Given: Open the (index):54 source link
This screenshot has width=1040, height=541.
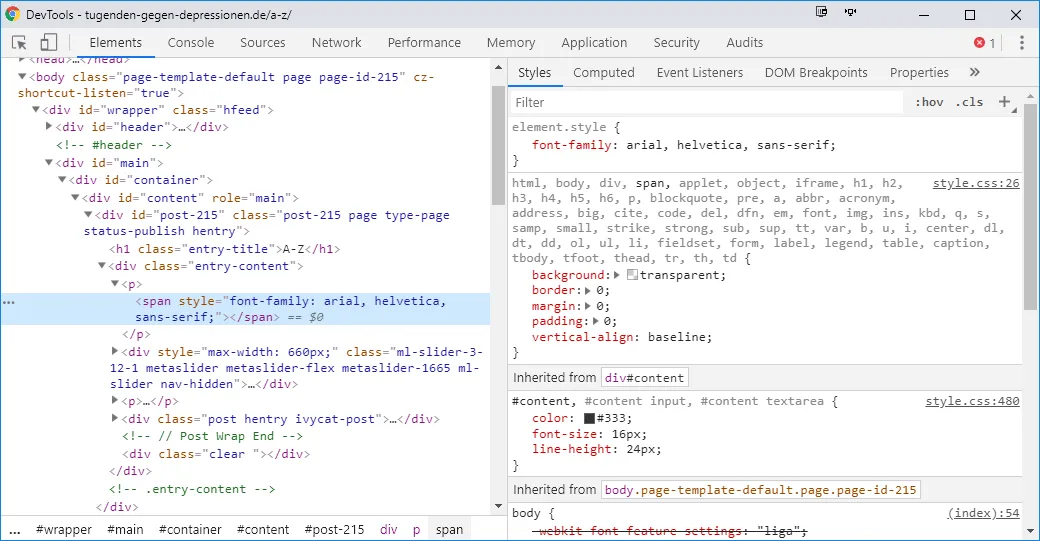Looking at the screenshot, I should [983, 513].
